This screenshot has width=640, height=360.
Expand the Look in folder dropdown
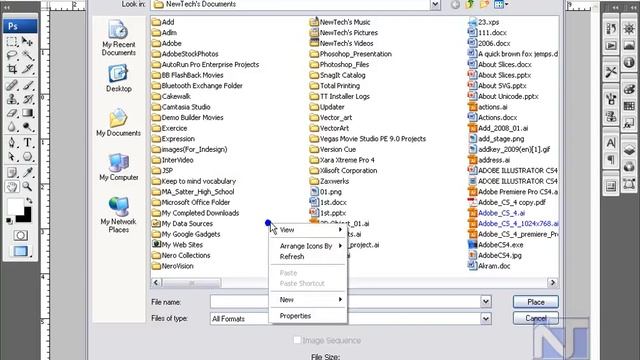click(436, 4)
